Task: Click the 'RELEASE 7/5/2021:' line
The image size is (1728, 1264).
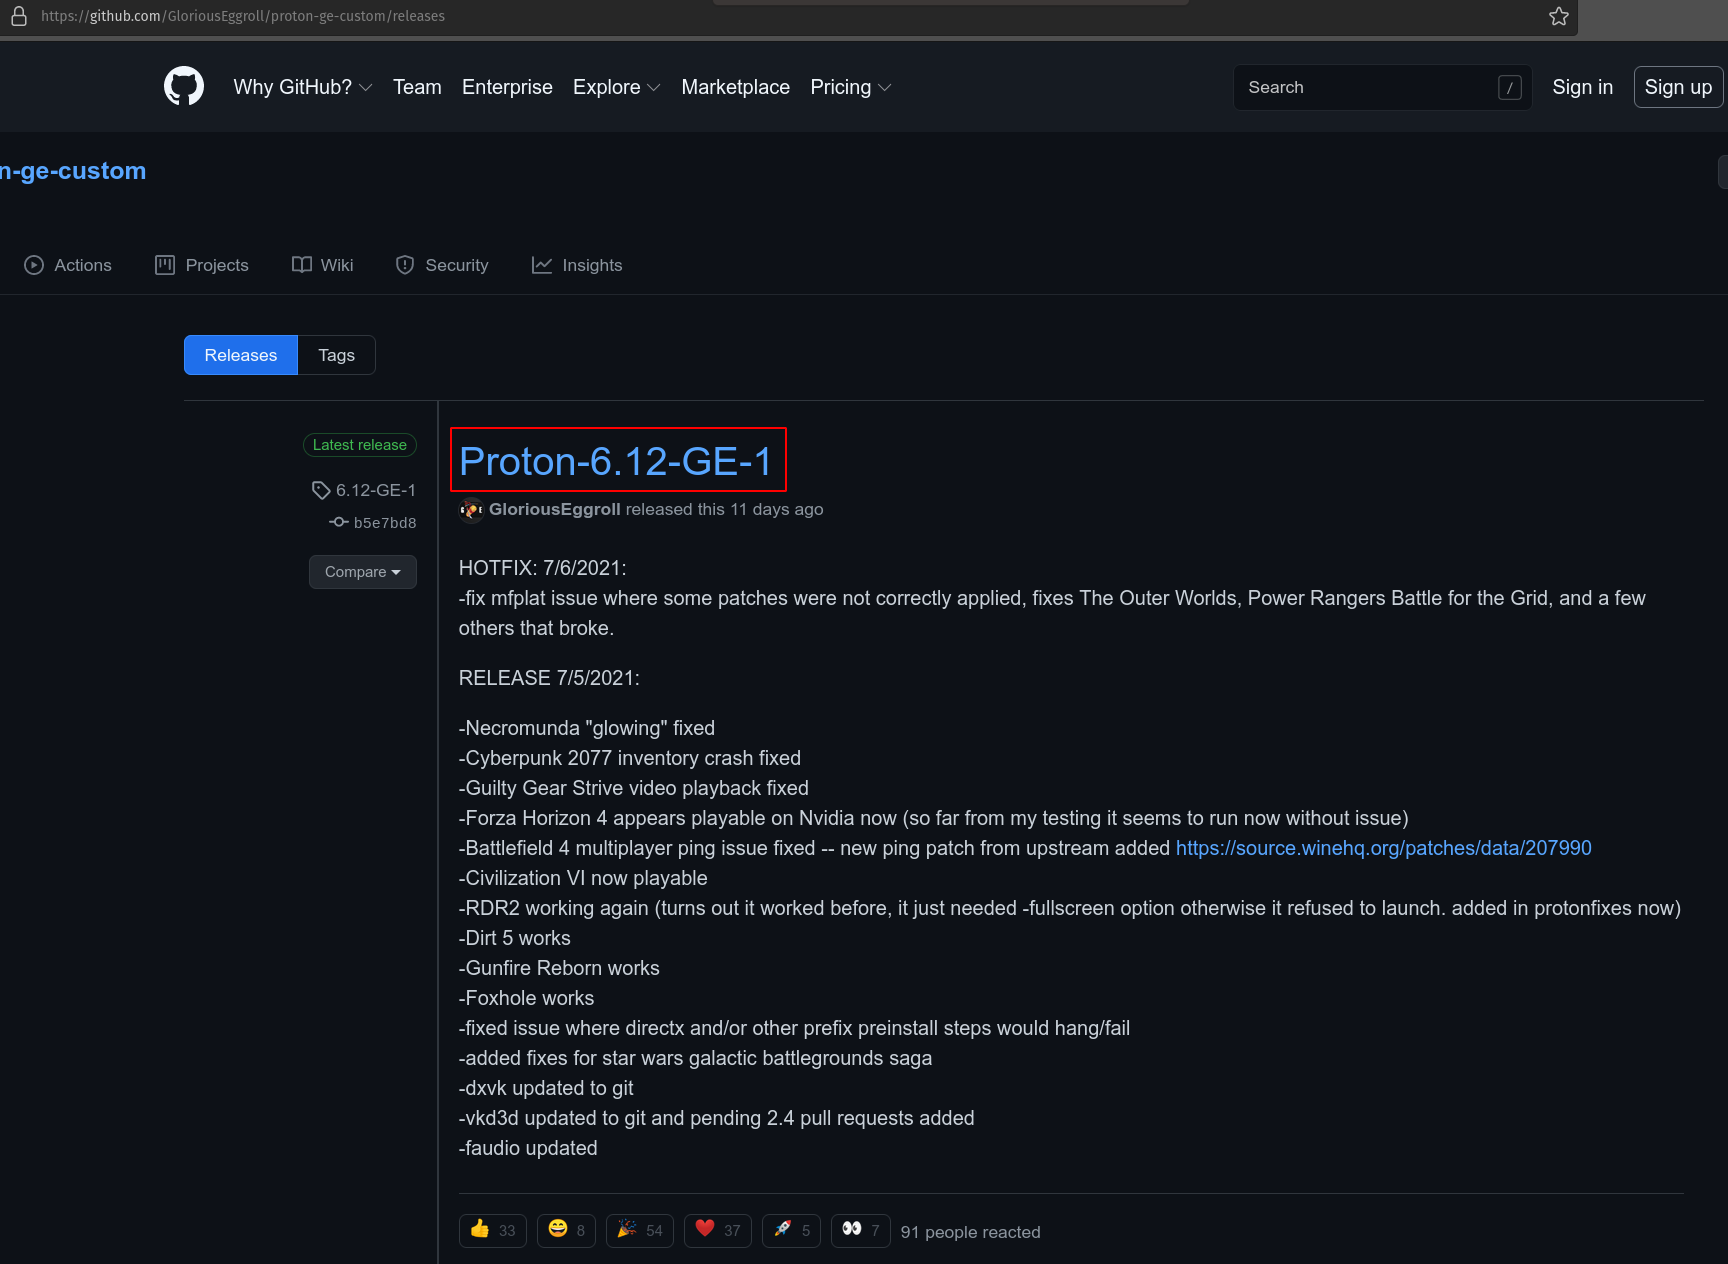Action: click(x=549, y=678)
